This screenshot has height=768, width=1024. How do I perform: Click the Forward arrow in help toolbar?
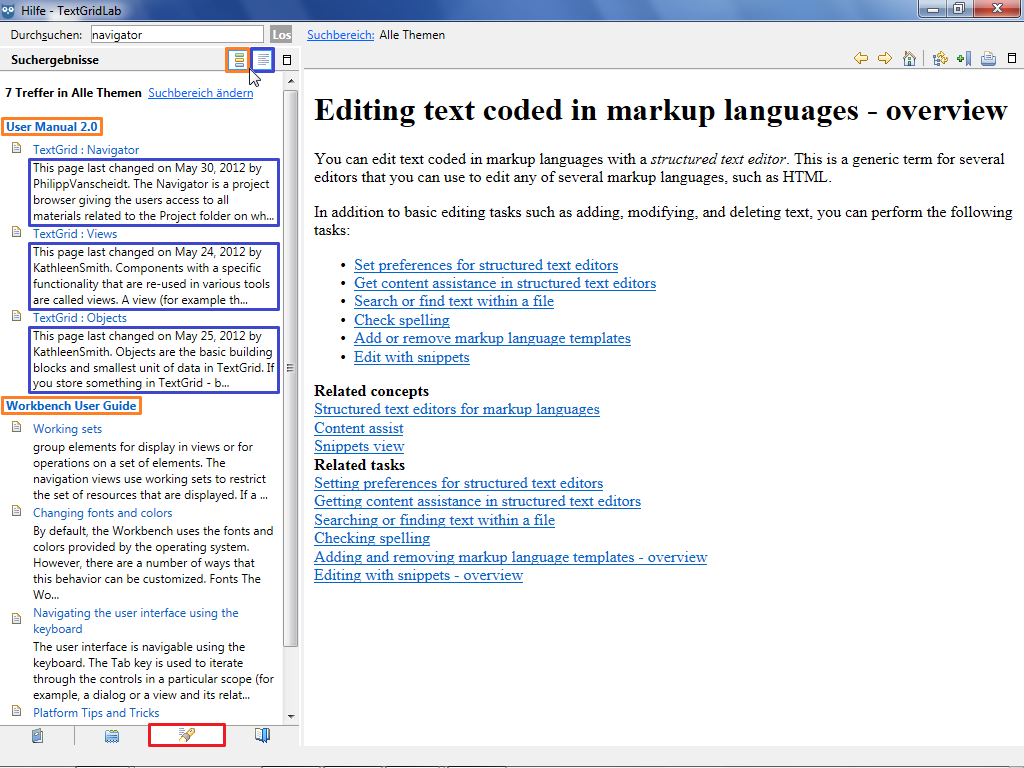884,59
